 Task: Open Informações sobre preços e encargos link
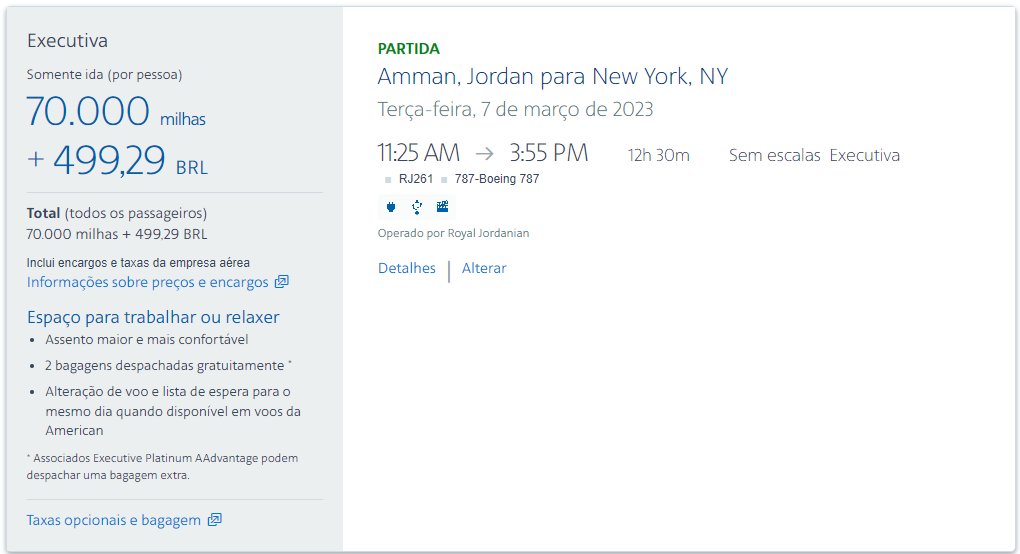[148, 282]
